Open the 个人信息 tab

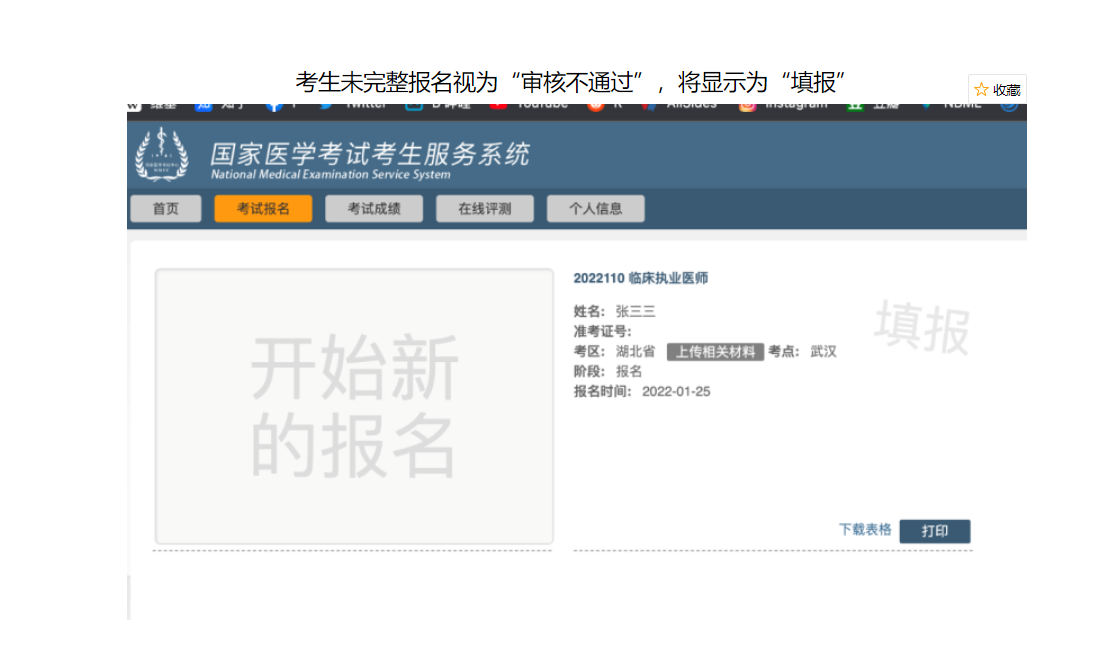coord(595,209)
